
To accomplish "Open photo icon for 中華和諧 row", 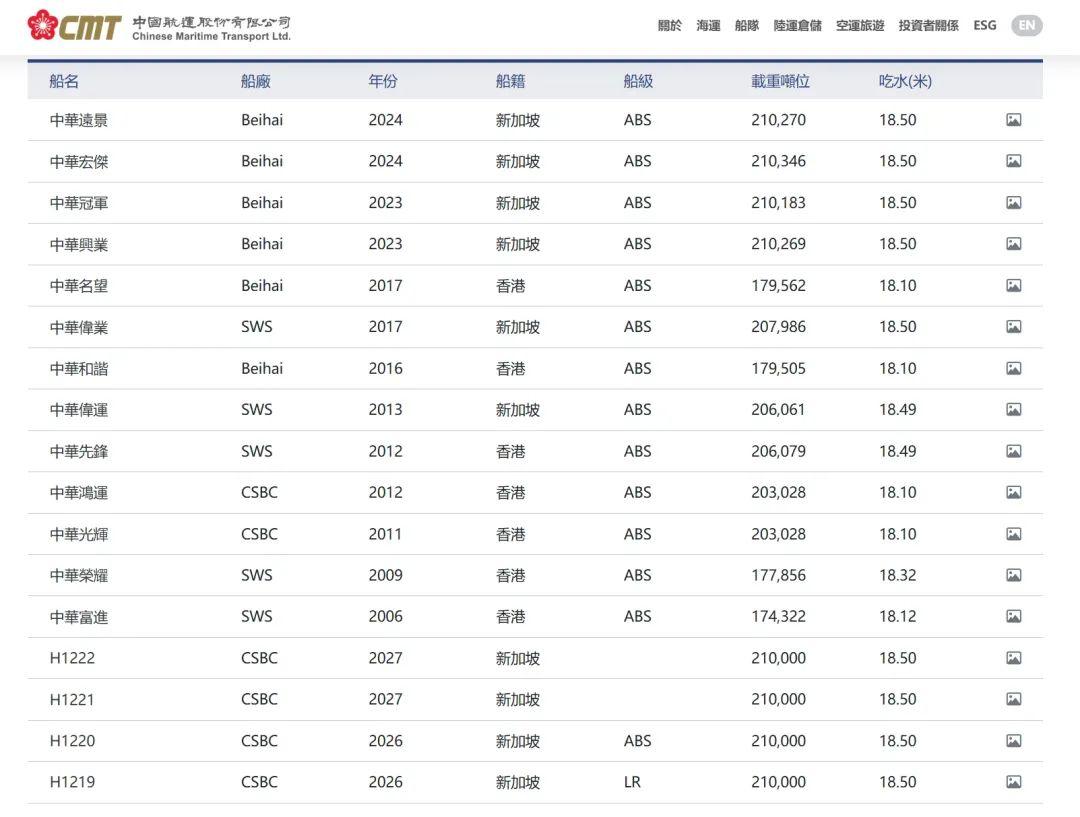I will pyautogui.click(x=1013, y=369).
